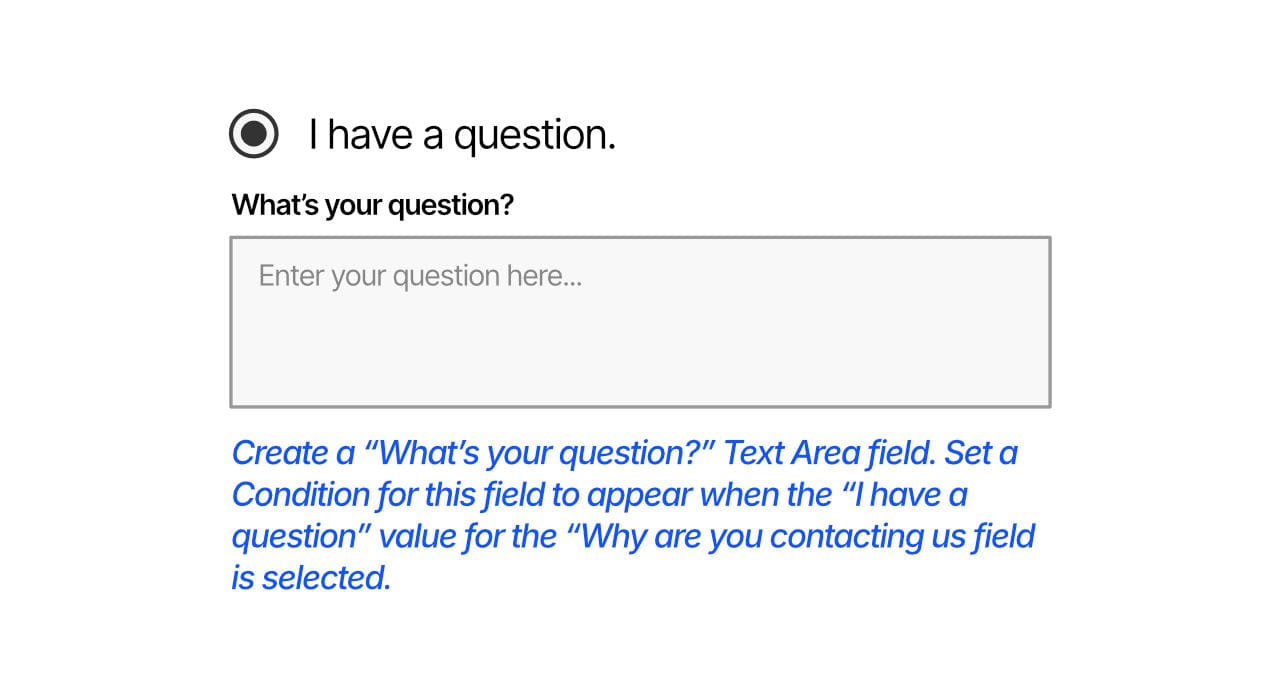This screenshot has height=700, width=1281.
Task: Click the "I have a question." option text
Action: click(463, 134)
